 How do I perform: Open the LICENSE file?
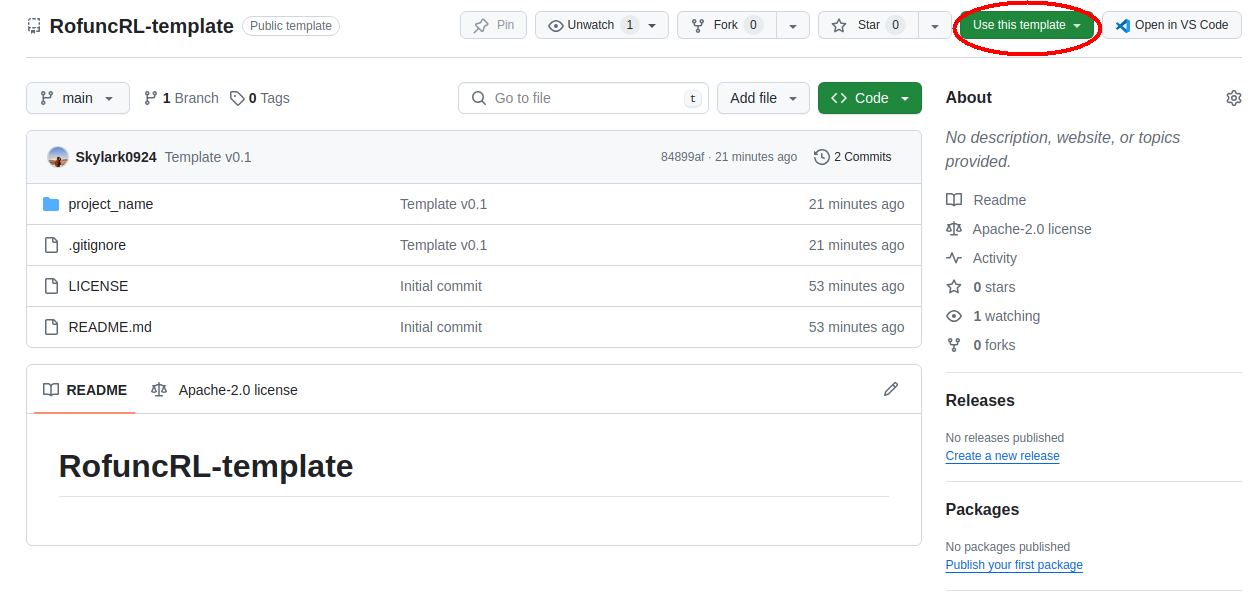[98, 286]
